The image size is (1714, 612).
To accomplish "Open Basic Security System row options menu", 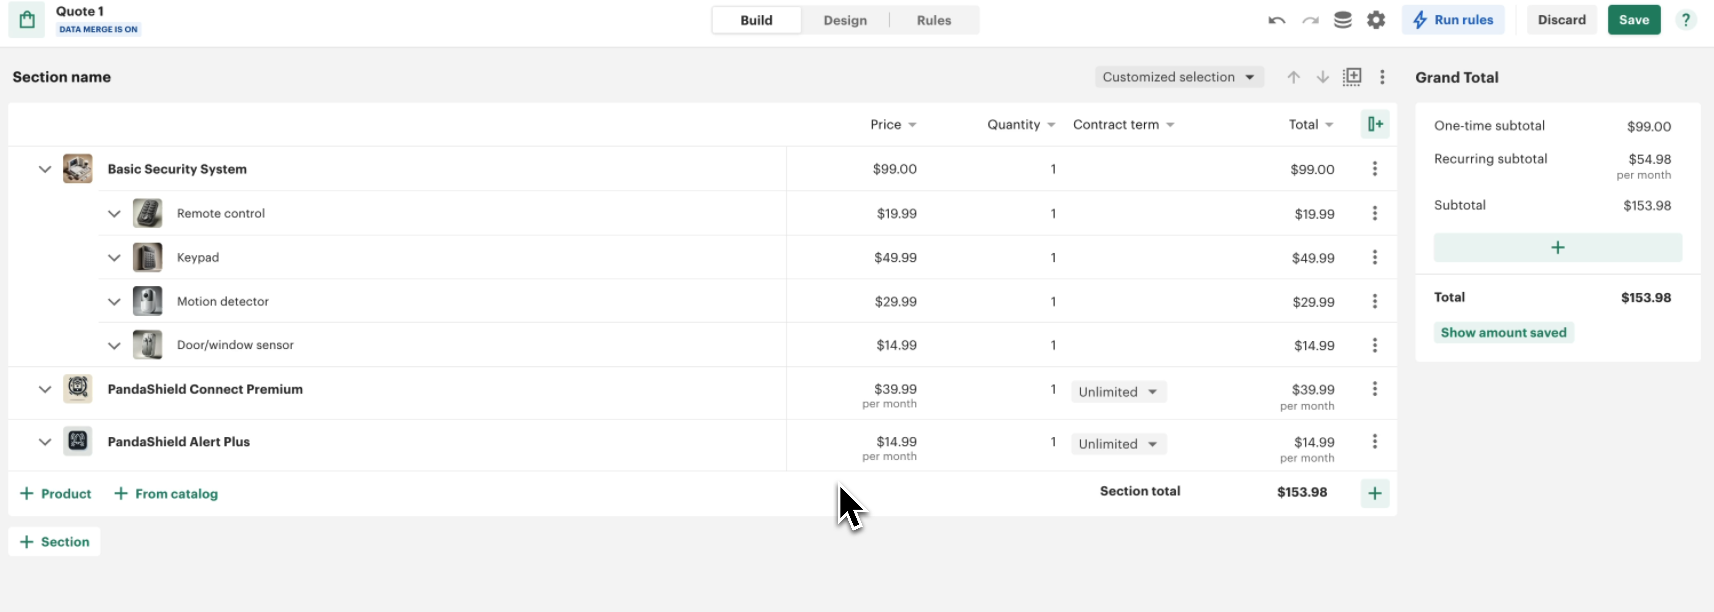I will 1375,169.
